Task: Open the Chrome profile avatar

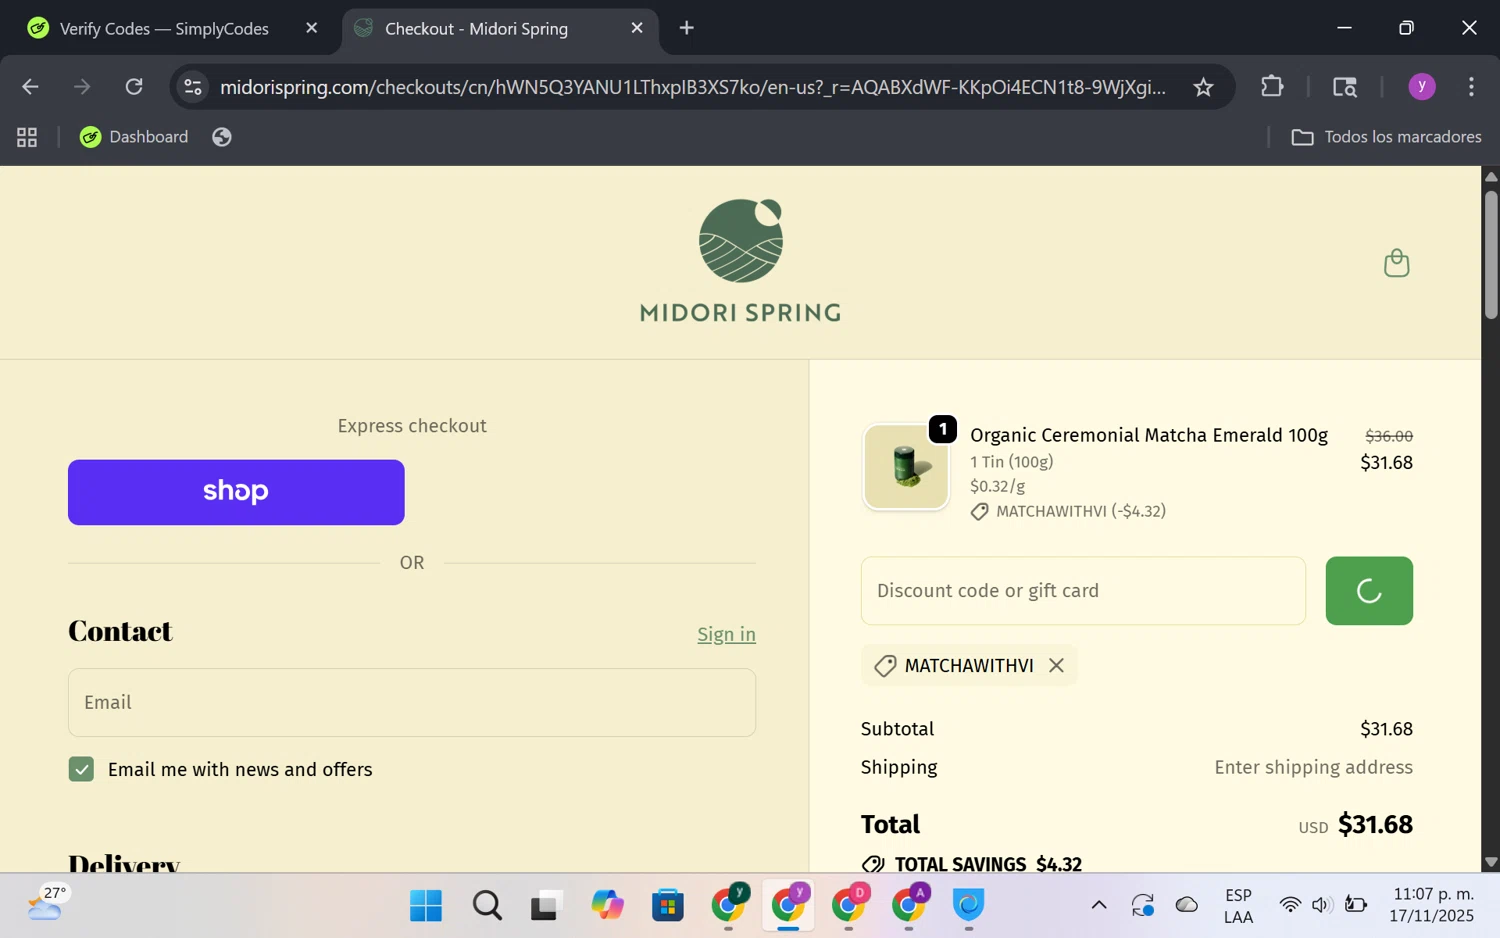Action: pos(1422,87)
